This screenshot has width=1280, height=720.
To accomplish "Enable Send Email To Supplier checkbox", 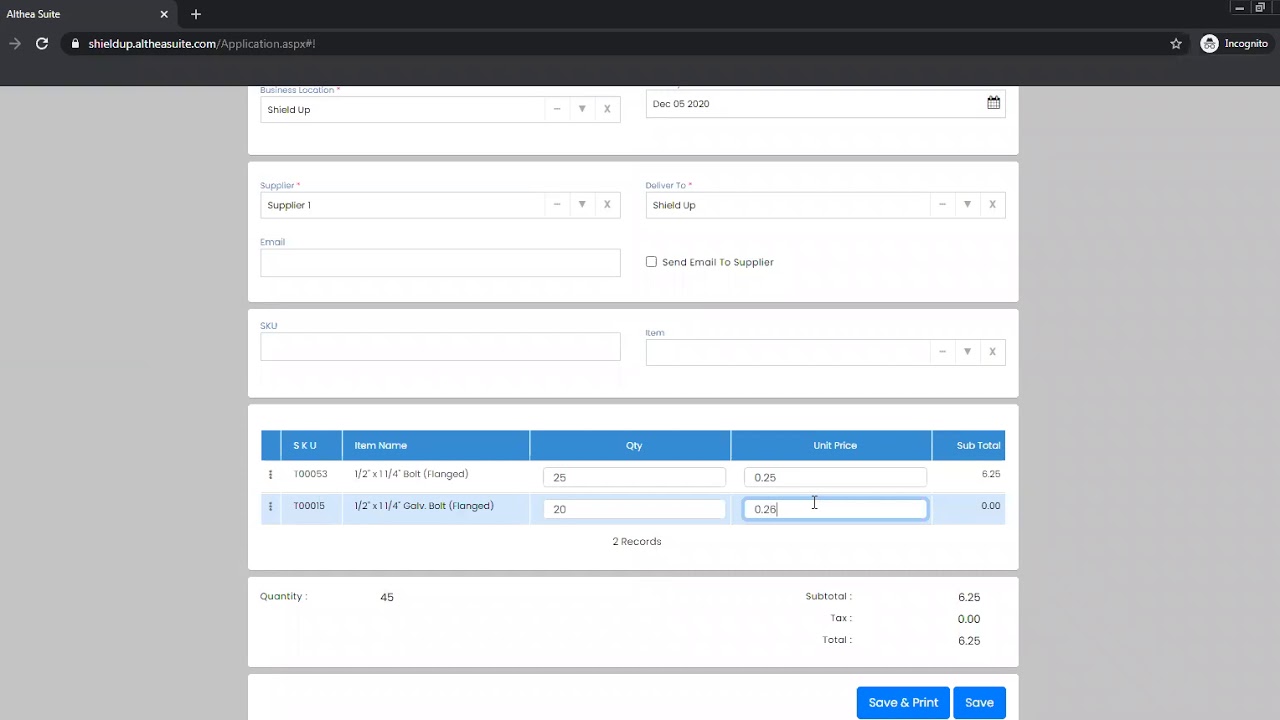I will point(651,262).
